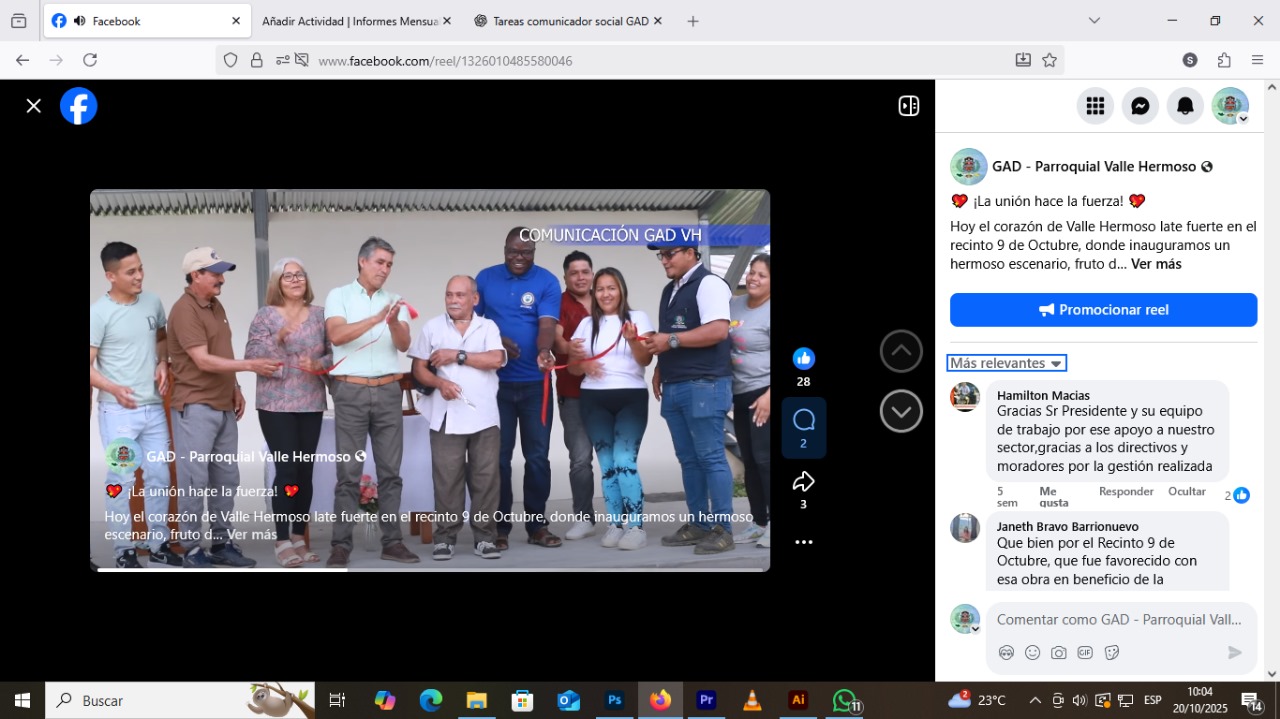Open the Facebook apps grid menu icon
1280x719 pixels.
[1095, 106]
